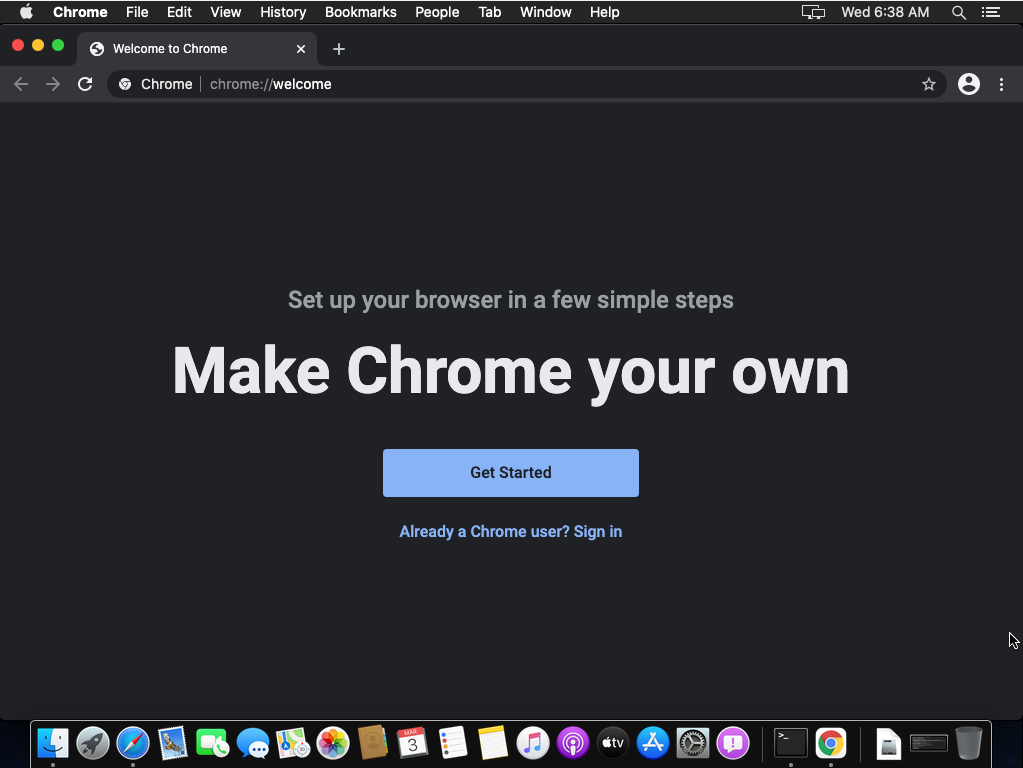The height and width of the screenshot is (768, 1023).
Task: Select the Welcome to Chrome tab
Action: click(196, 49)
